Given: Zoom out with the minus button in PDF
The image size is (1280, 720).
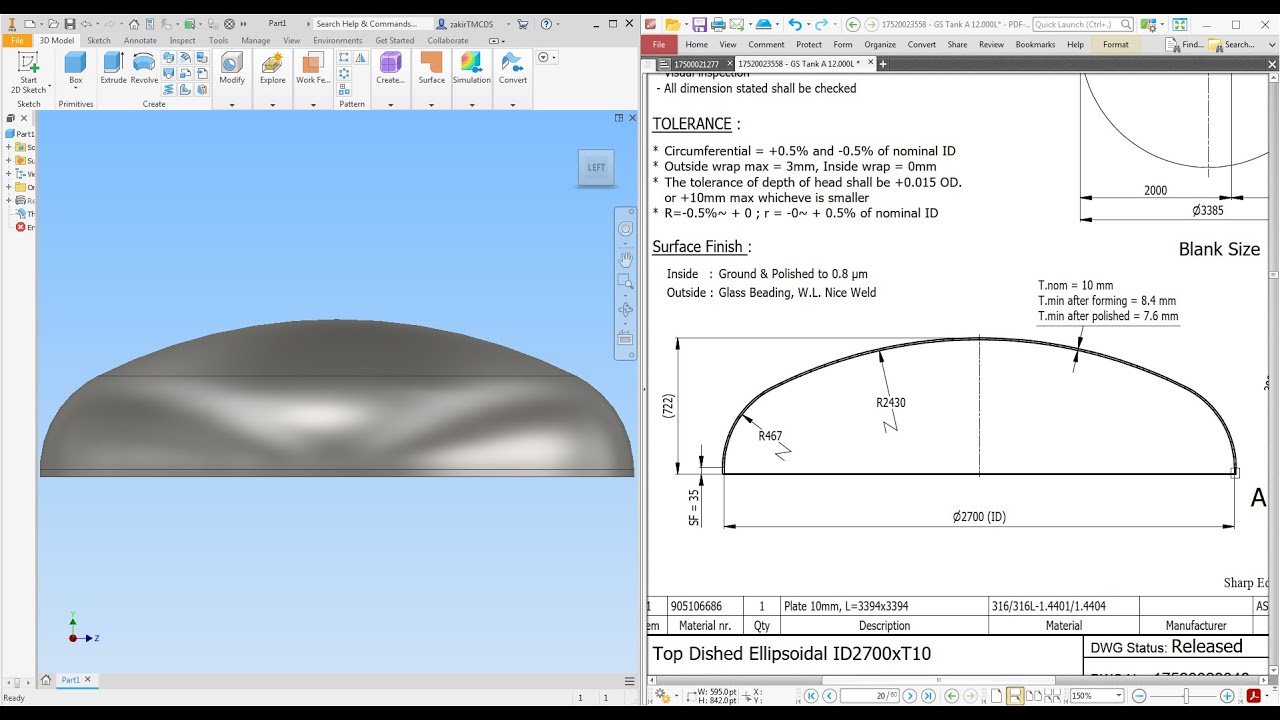Looking at the screenshot, I should tap(1139, 696).
